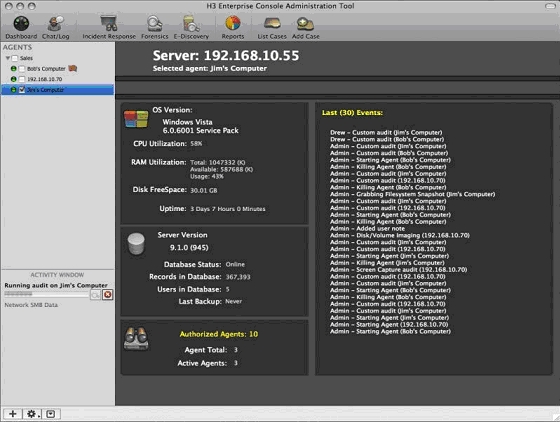Viewport: 560px width, 437px height.
Task: Click Uptime value '3 Days 7 Hours 0 Minutes'
Action: [x=228, y=209]
